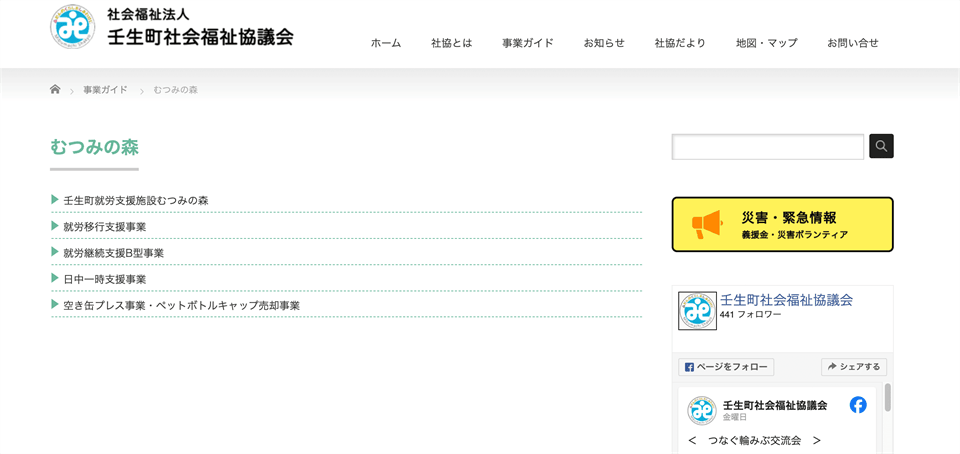
Task: Click the Facebook logo icon in post
Action: [x=858, y=405]
